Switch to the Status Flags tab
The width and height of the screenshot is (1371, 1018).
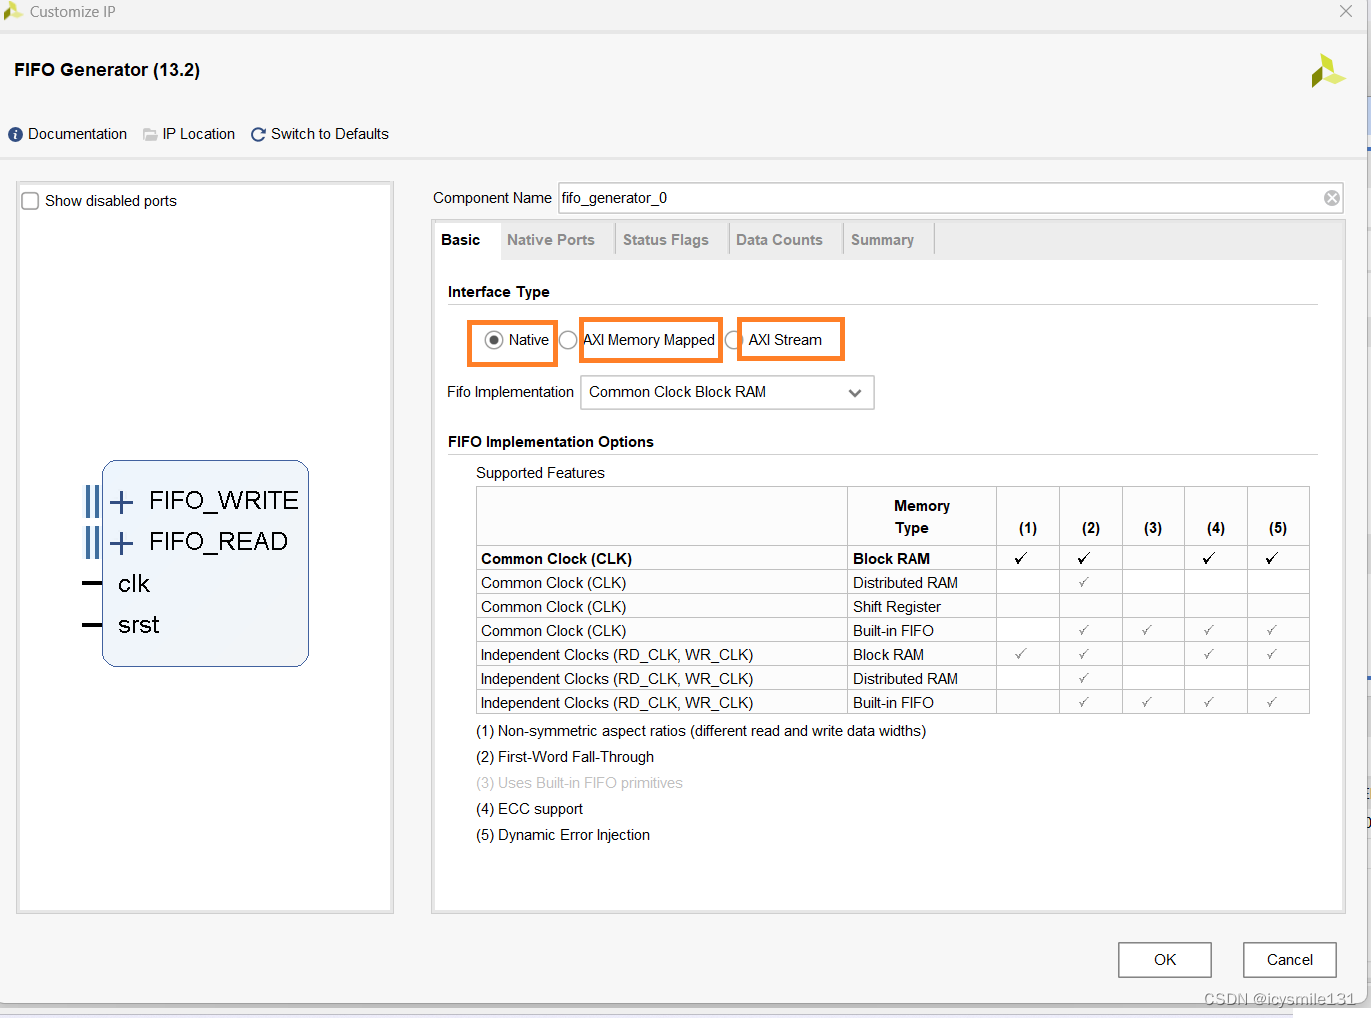tap(665, 239)
